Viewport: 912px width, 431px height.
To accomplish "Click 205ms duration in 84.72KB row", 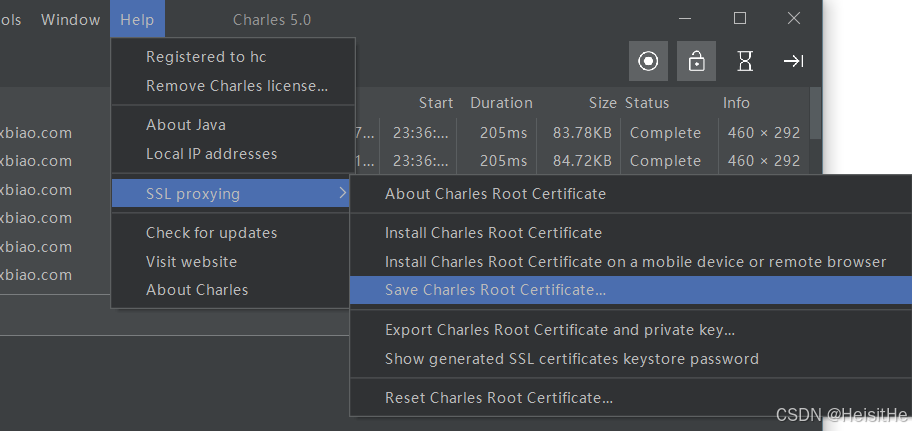I will [503, 161].
